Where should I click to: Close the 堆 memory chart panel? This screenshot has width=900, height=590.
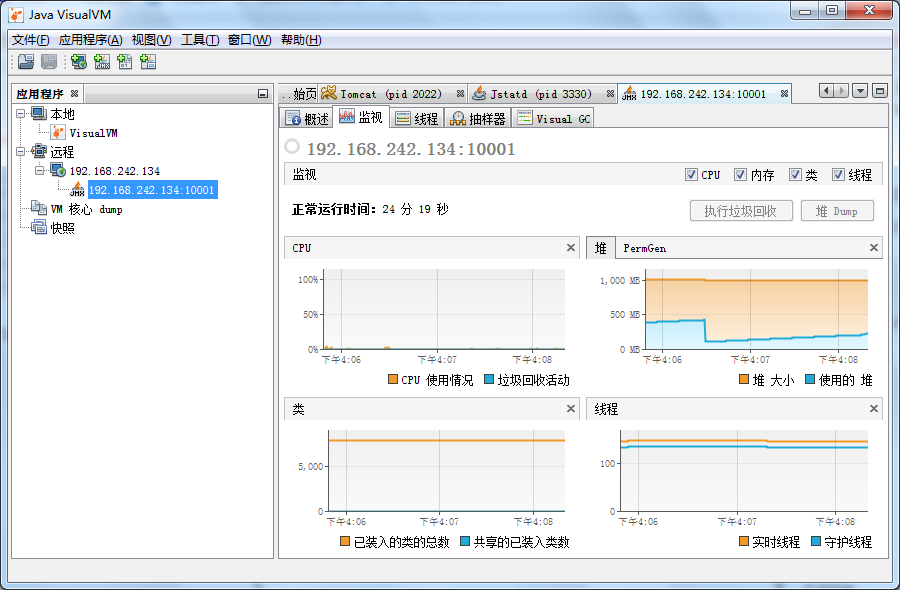874,247
